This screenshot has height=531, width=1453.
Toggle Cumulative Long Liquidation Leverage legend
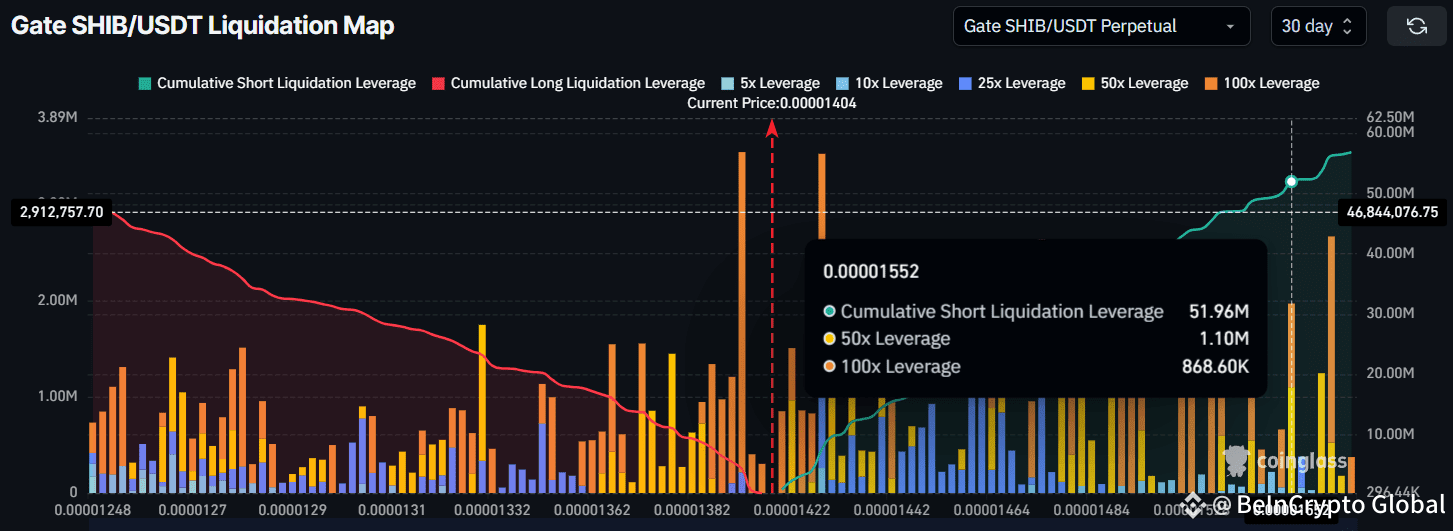568,83
